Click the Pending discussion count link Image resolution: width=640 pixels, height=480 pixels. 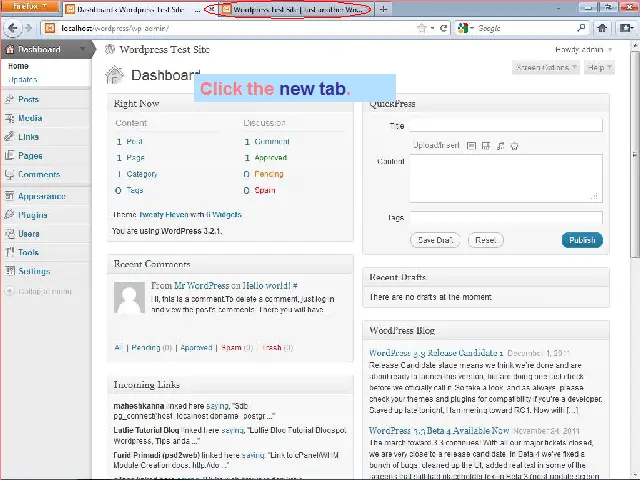pos(269,174)
